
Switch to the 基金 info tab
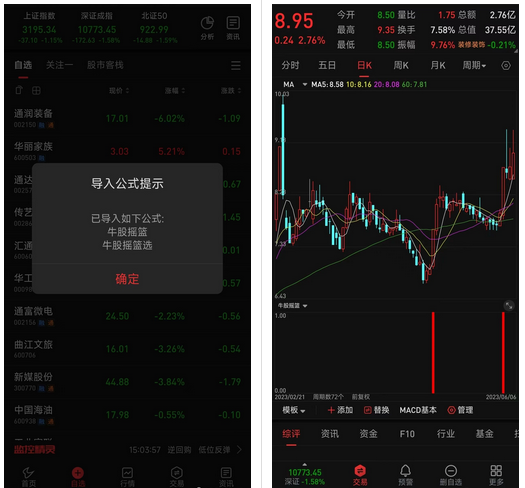[x=484, y=434]
